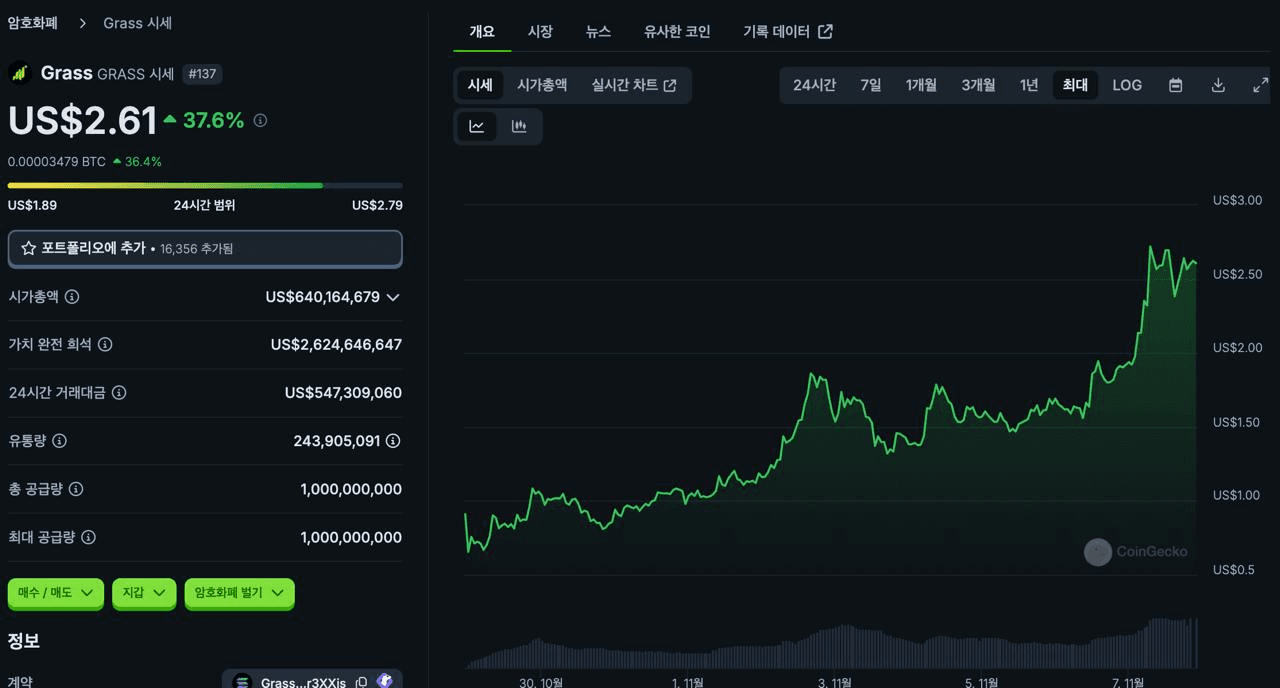Open 실시간 차트 link
The image size is (1280, 688).
coord(634,85)
